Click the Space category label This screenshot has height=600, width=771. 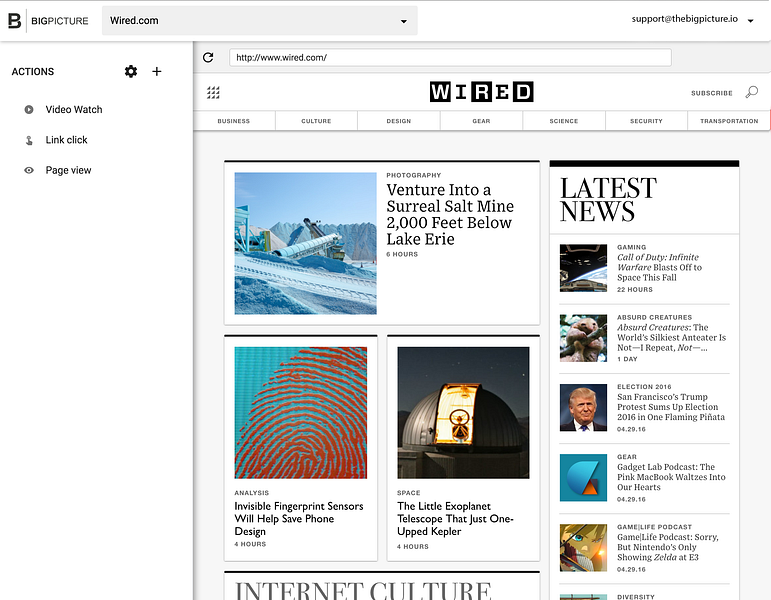409,493
